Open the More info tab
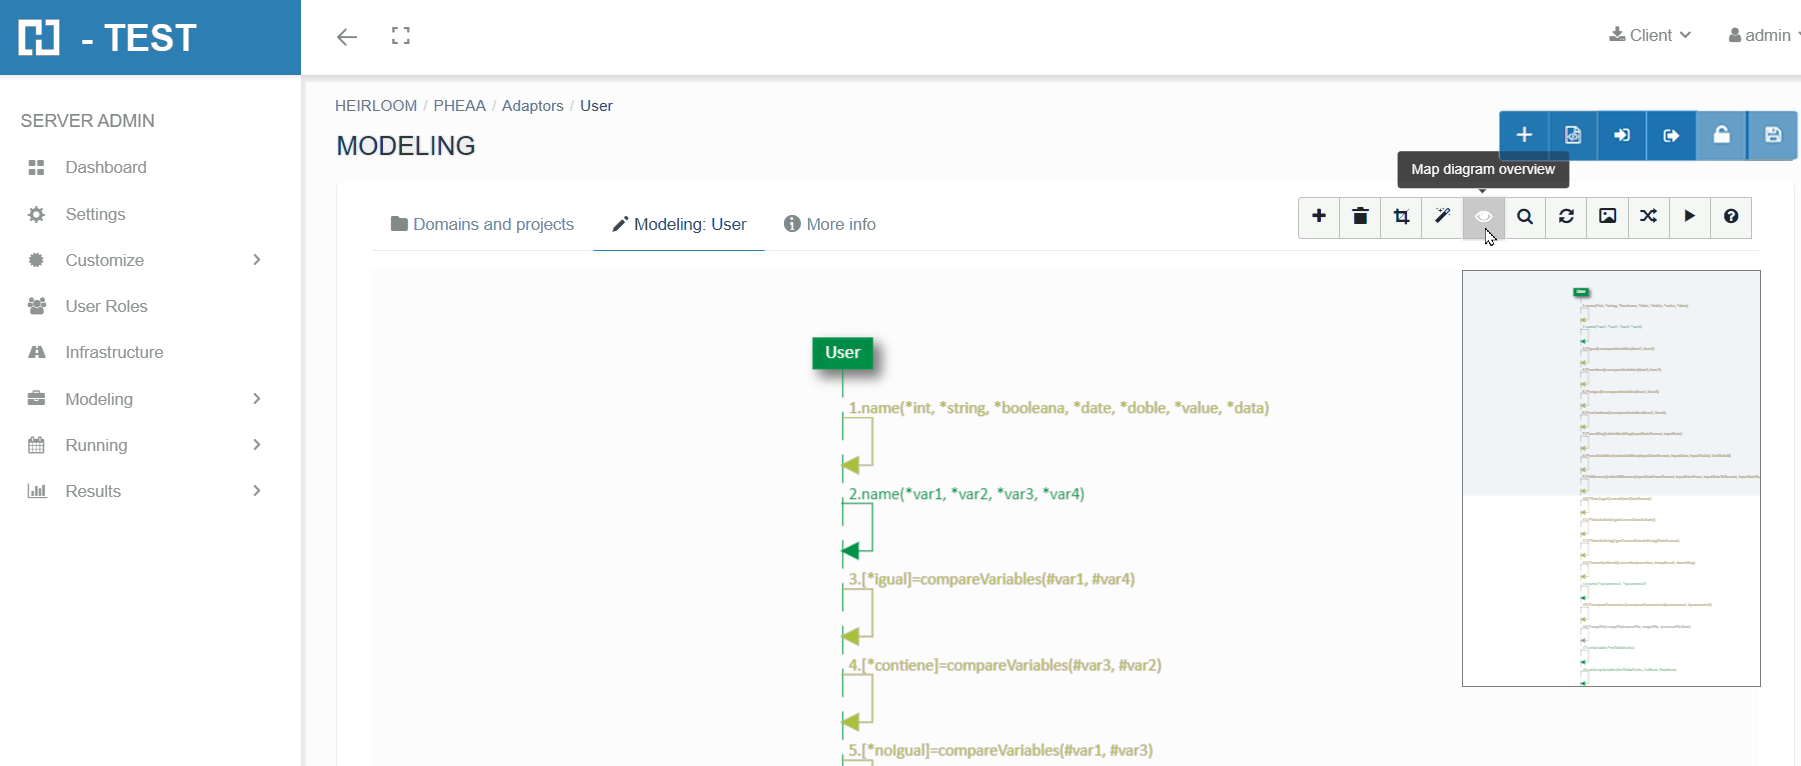The width and height of the screenshot is (1801, 766). [x=830, y=224]
